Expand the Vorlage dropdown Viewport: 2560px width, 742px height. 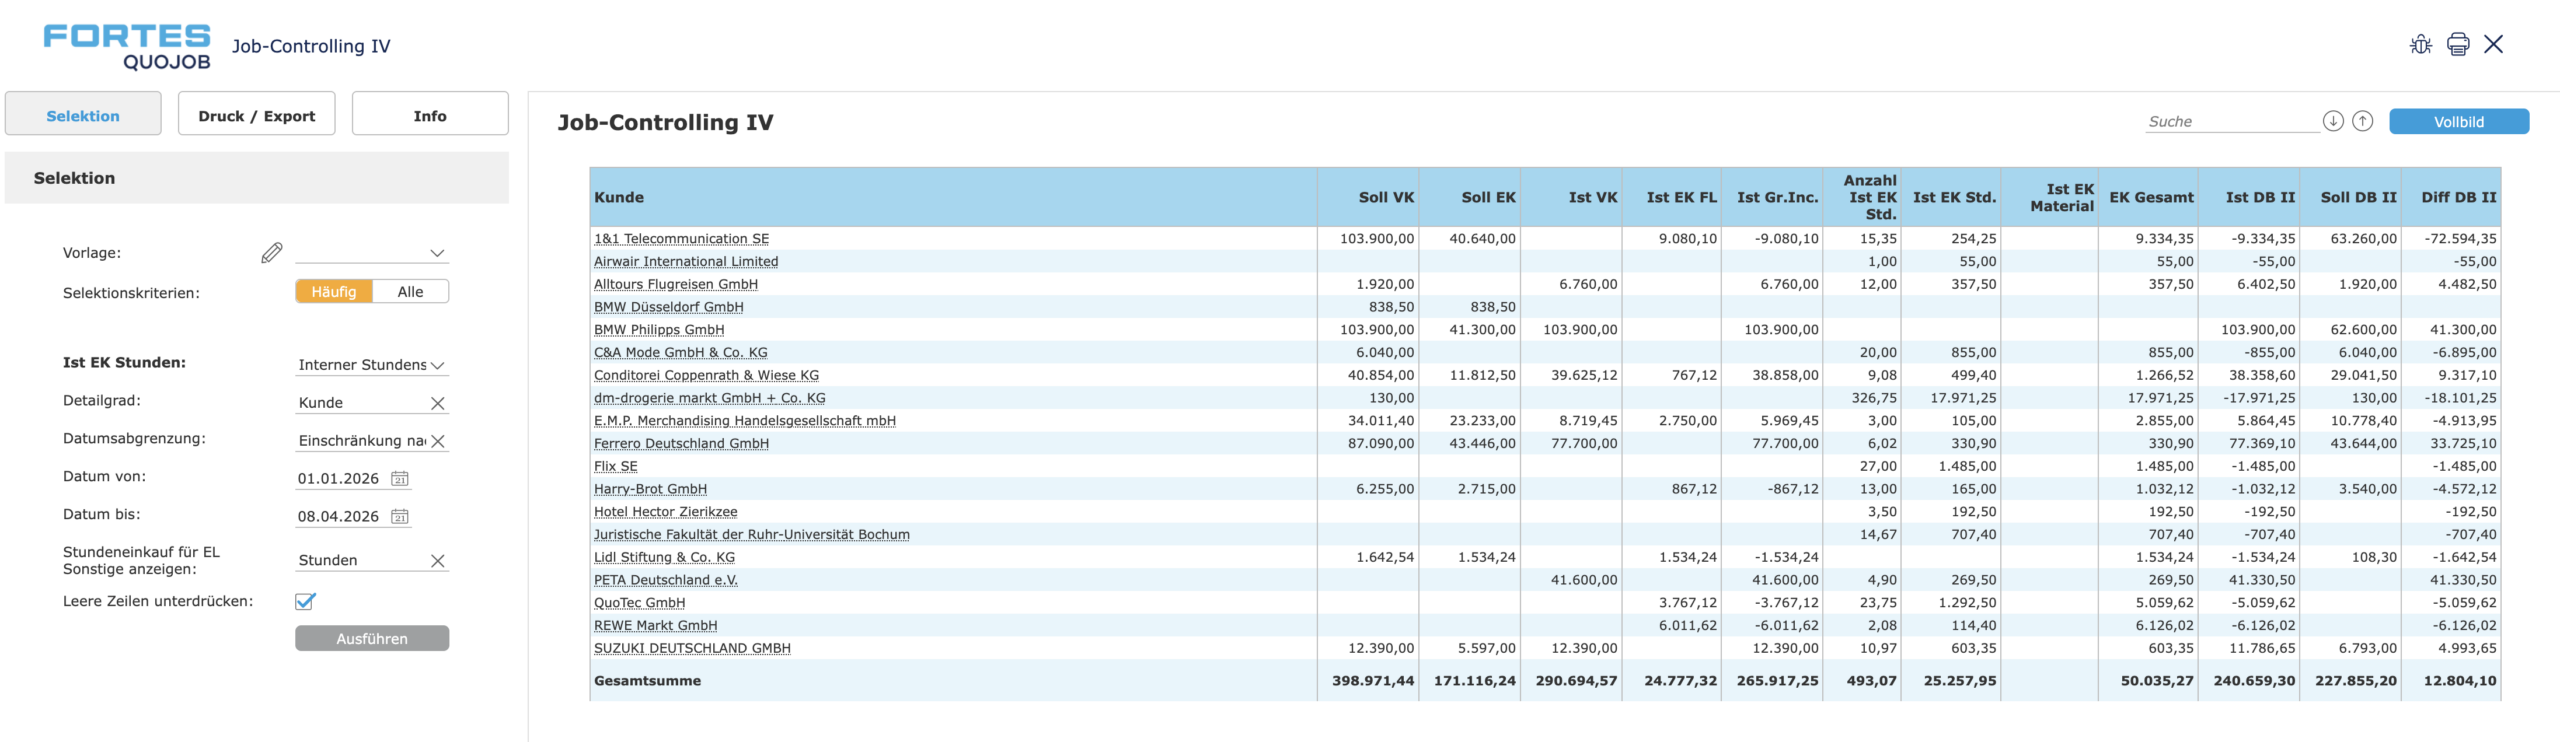click(437, 253)
